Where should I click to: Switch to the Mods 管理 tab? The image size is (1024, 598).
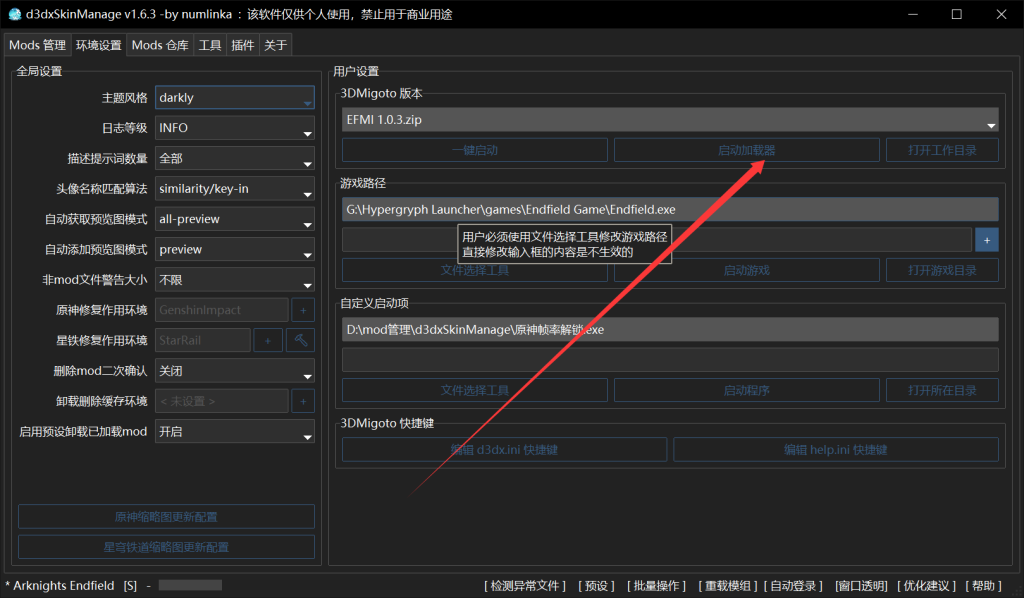click(37, 45)
